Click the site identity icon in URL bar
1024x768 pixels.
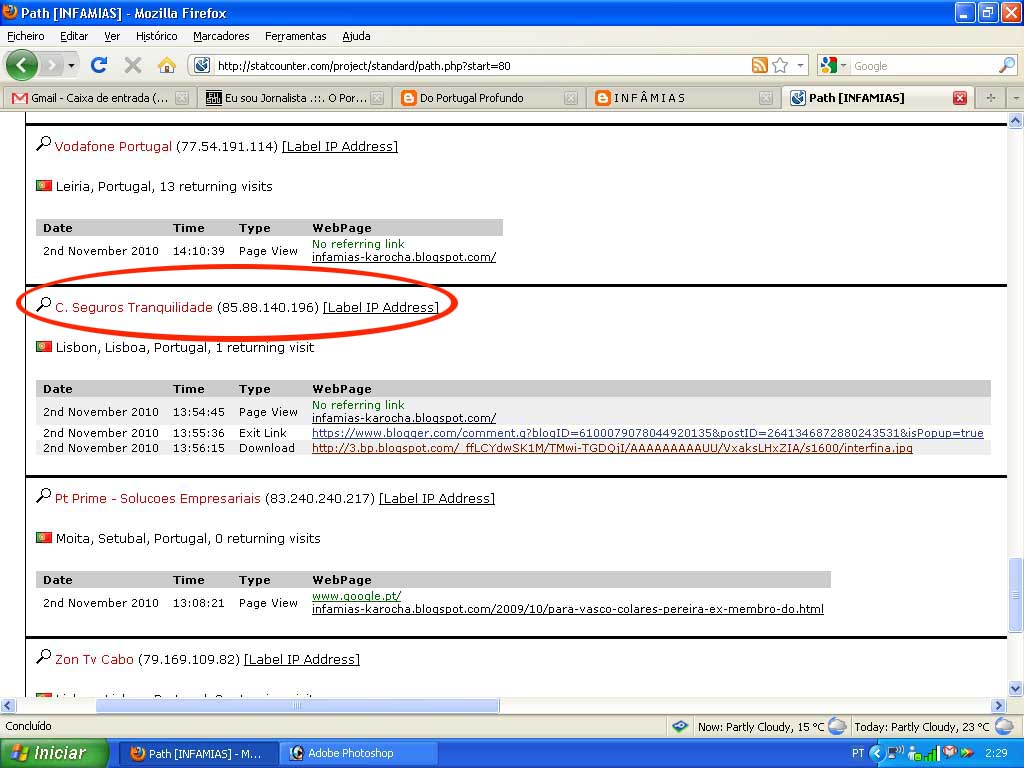(x=202, y=65)
